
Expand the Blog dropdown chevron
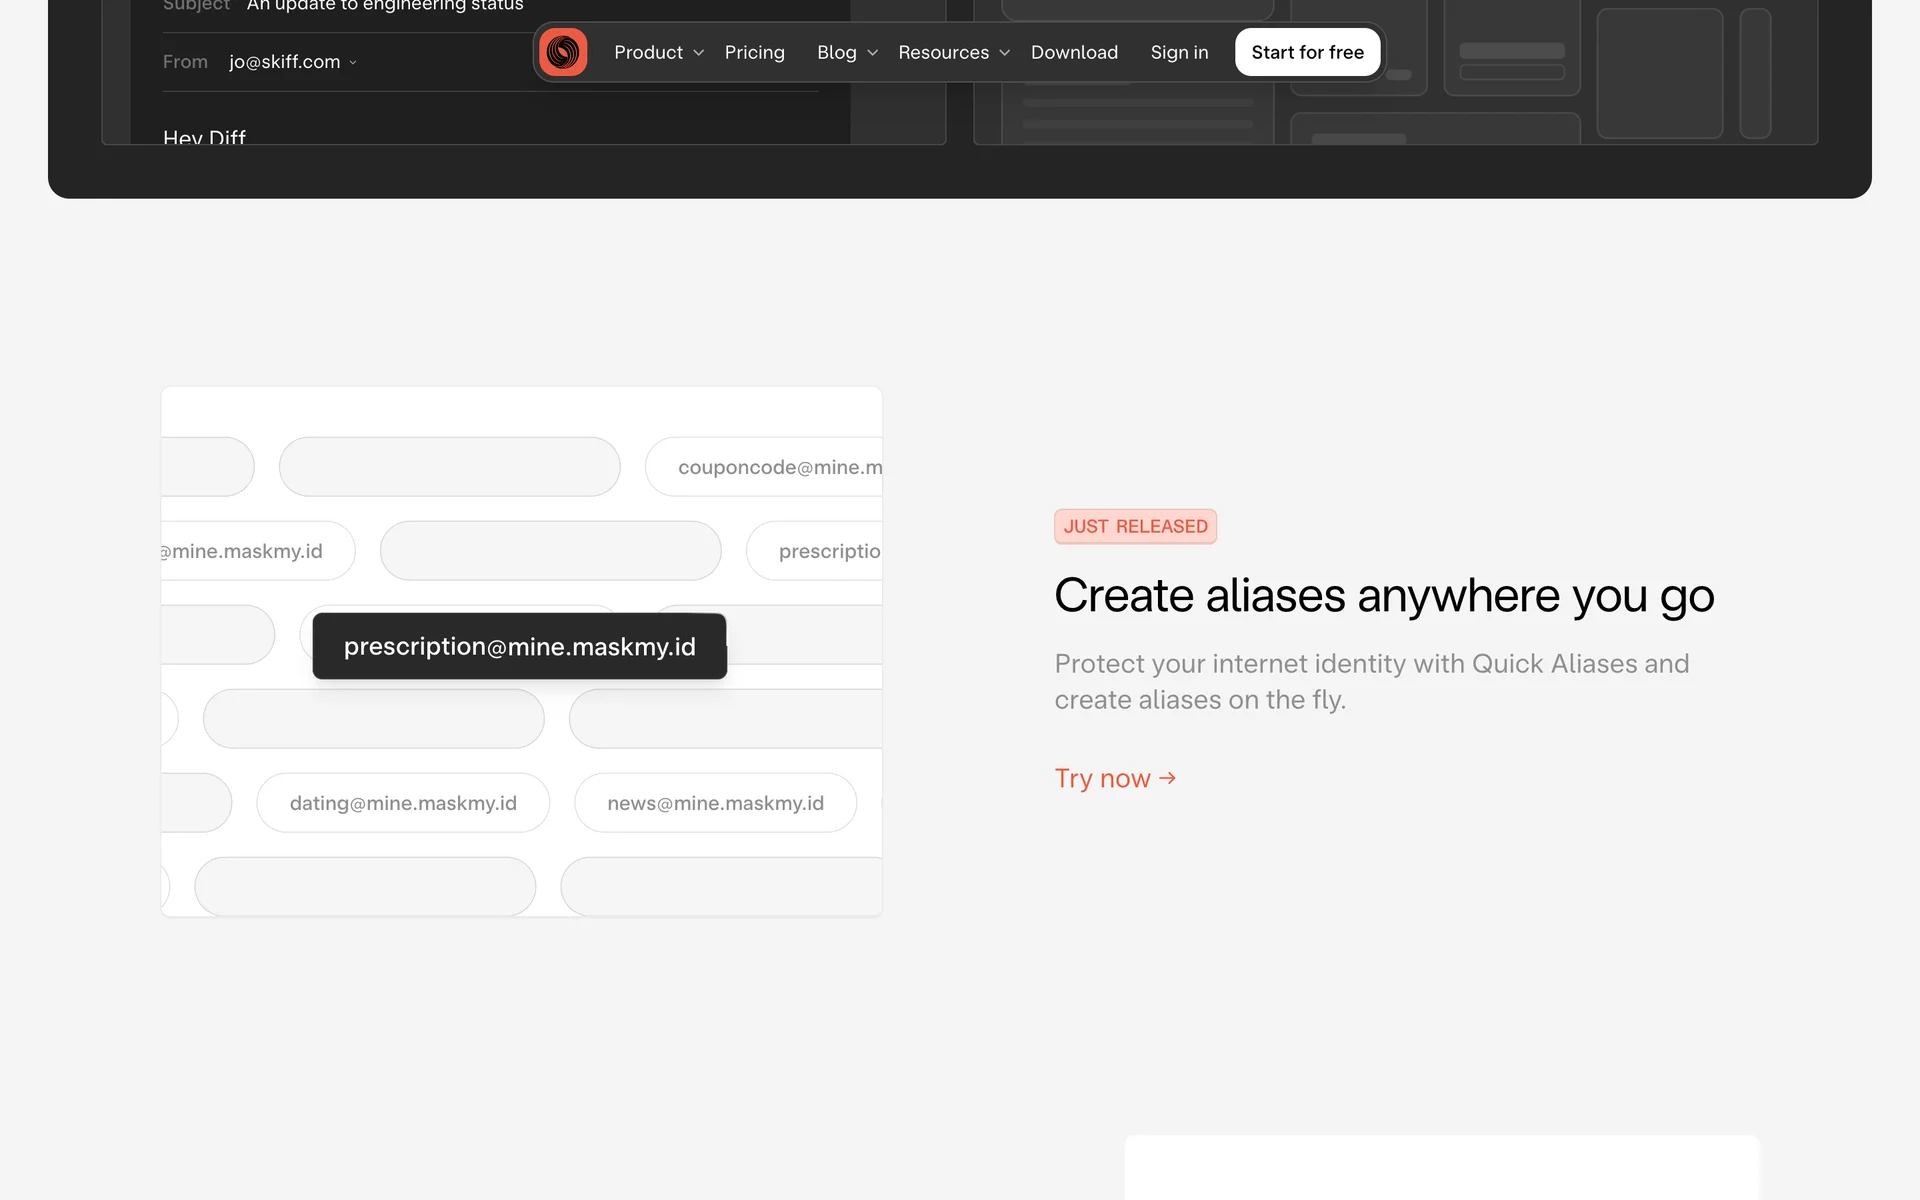(873, 53)
